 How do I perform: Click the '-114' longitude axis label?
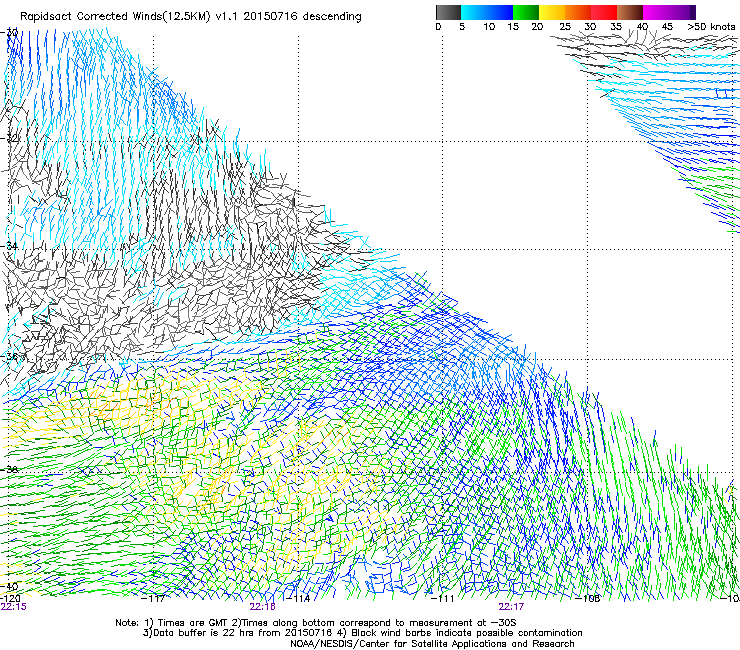tap(298, 599)
